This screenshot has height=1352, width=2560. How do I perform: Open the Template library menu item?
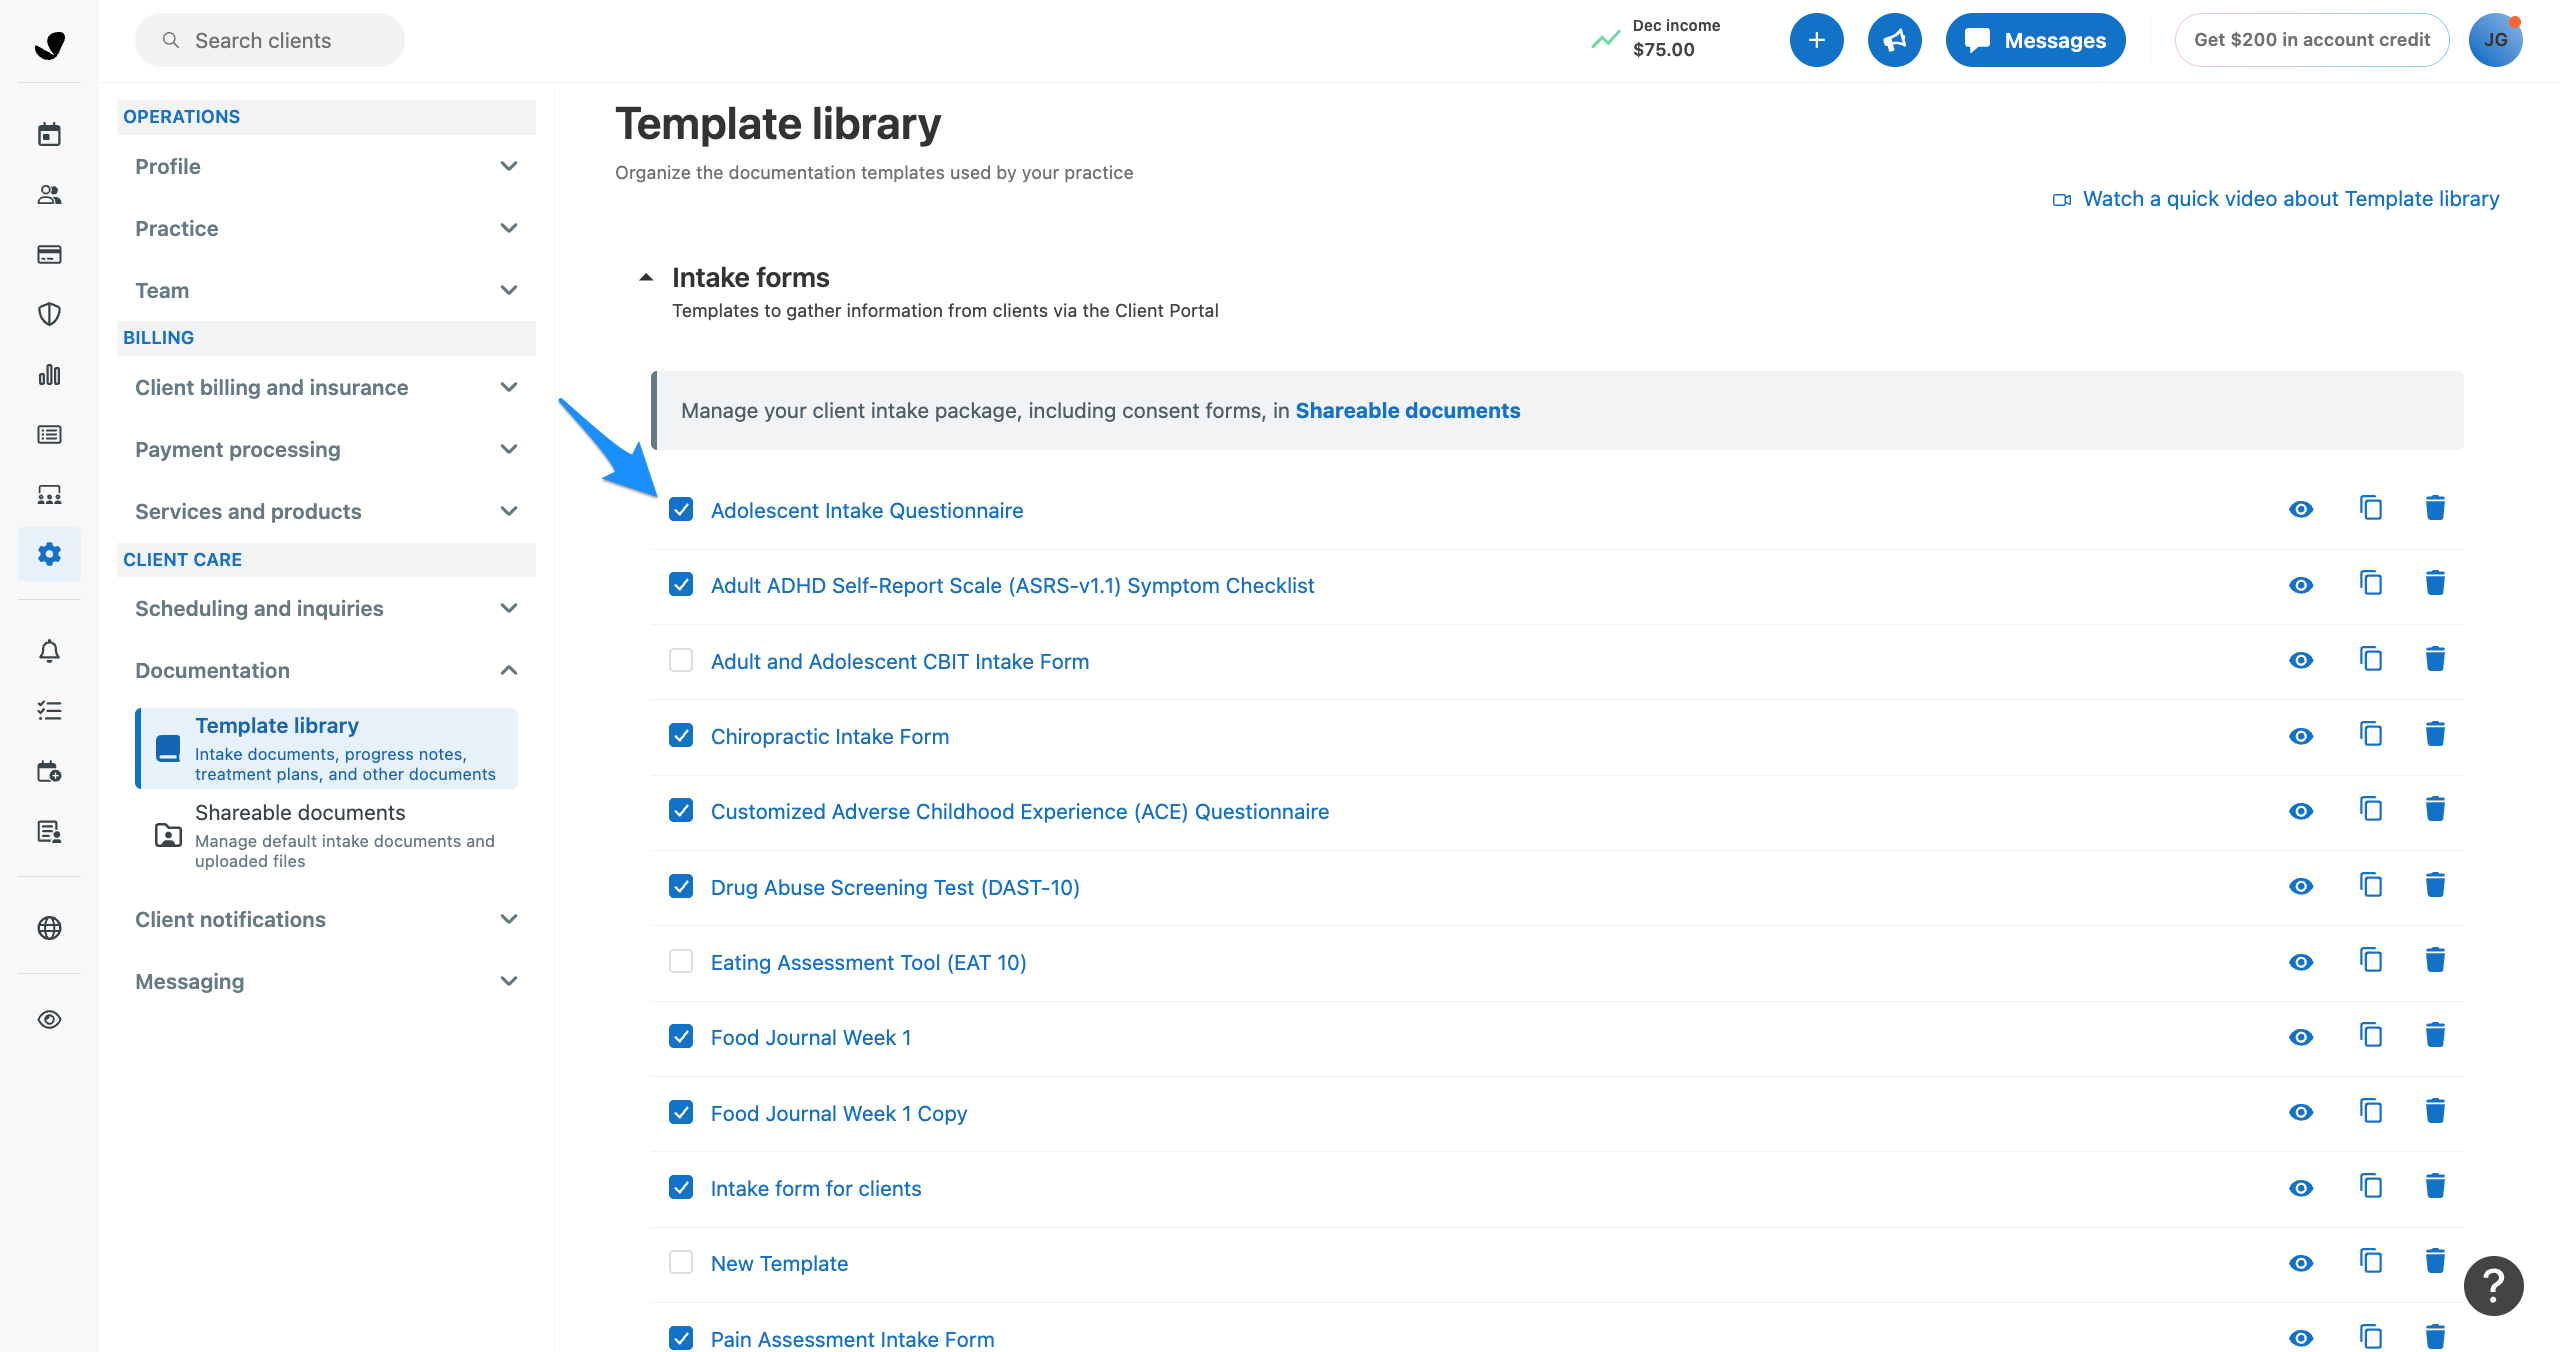coord(277,725)
